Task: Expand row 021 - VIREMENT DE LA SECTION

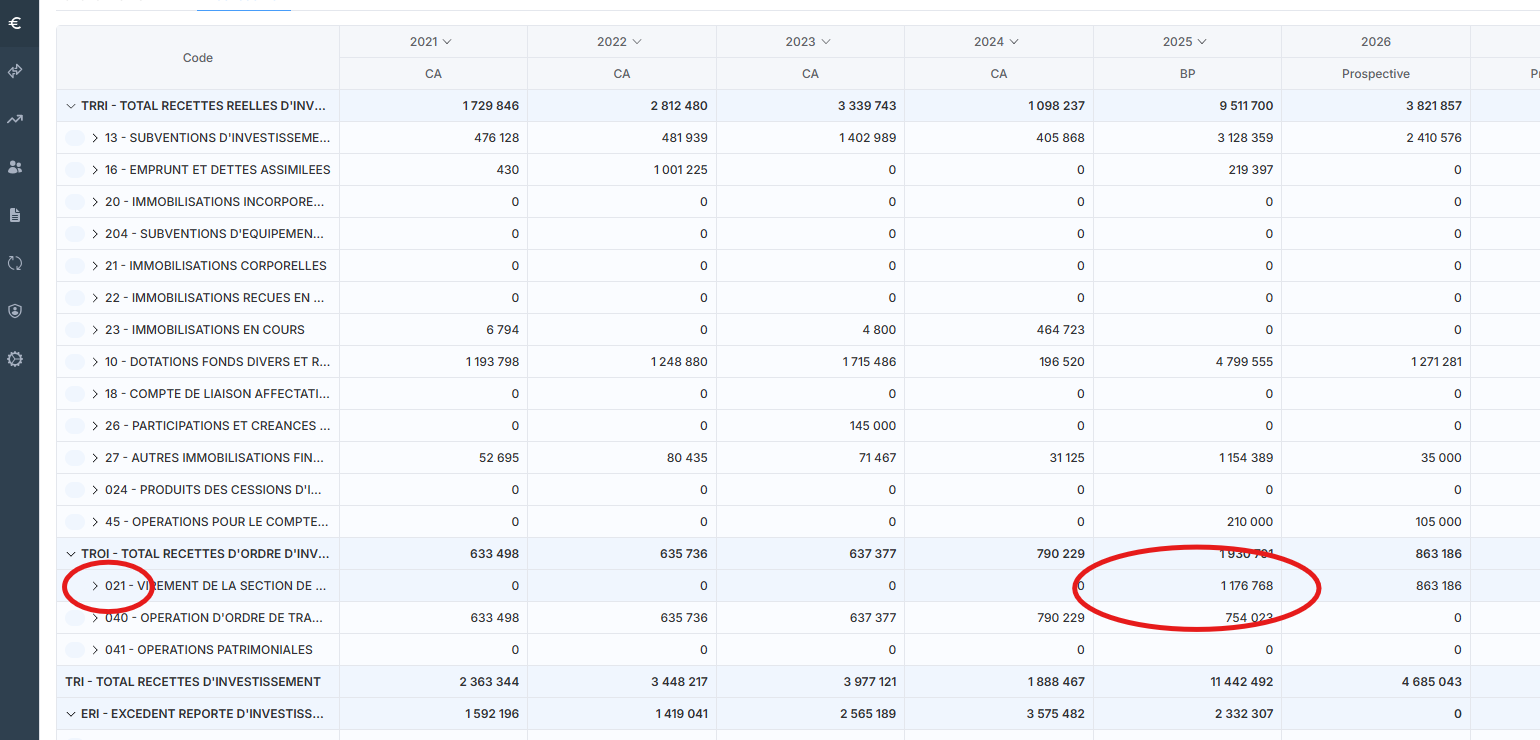Action: (95, 586)
